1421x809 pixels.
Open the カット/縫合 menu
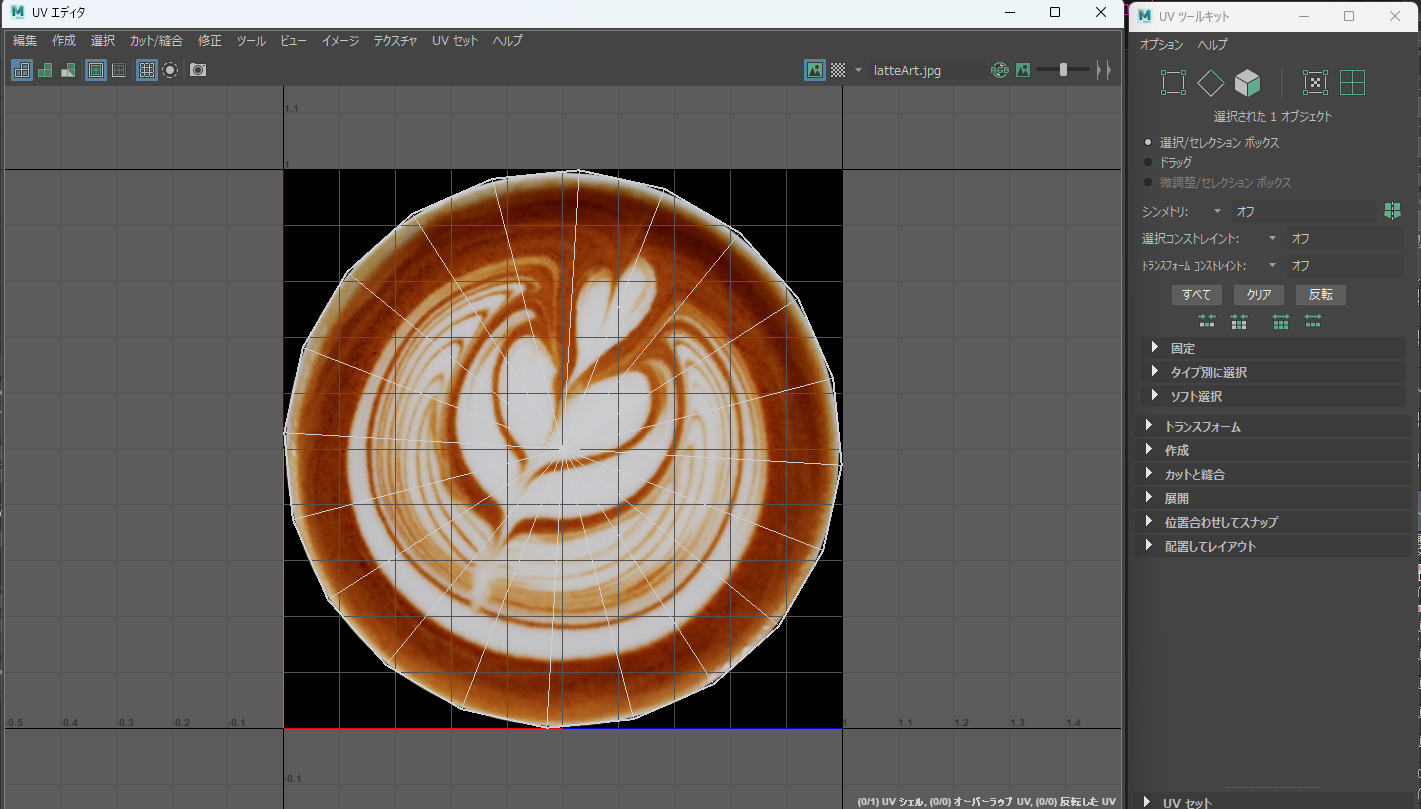pos(156,41)
